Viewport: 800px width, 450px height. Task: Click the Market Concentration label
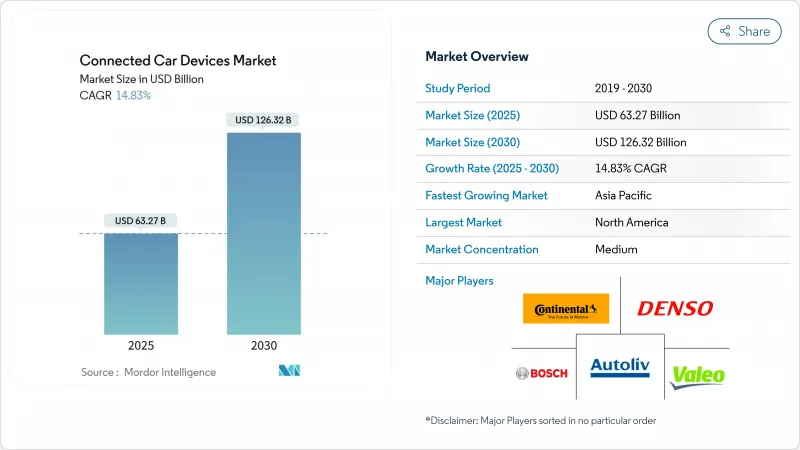coord(482,249)
